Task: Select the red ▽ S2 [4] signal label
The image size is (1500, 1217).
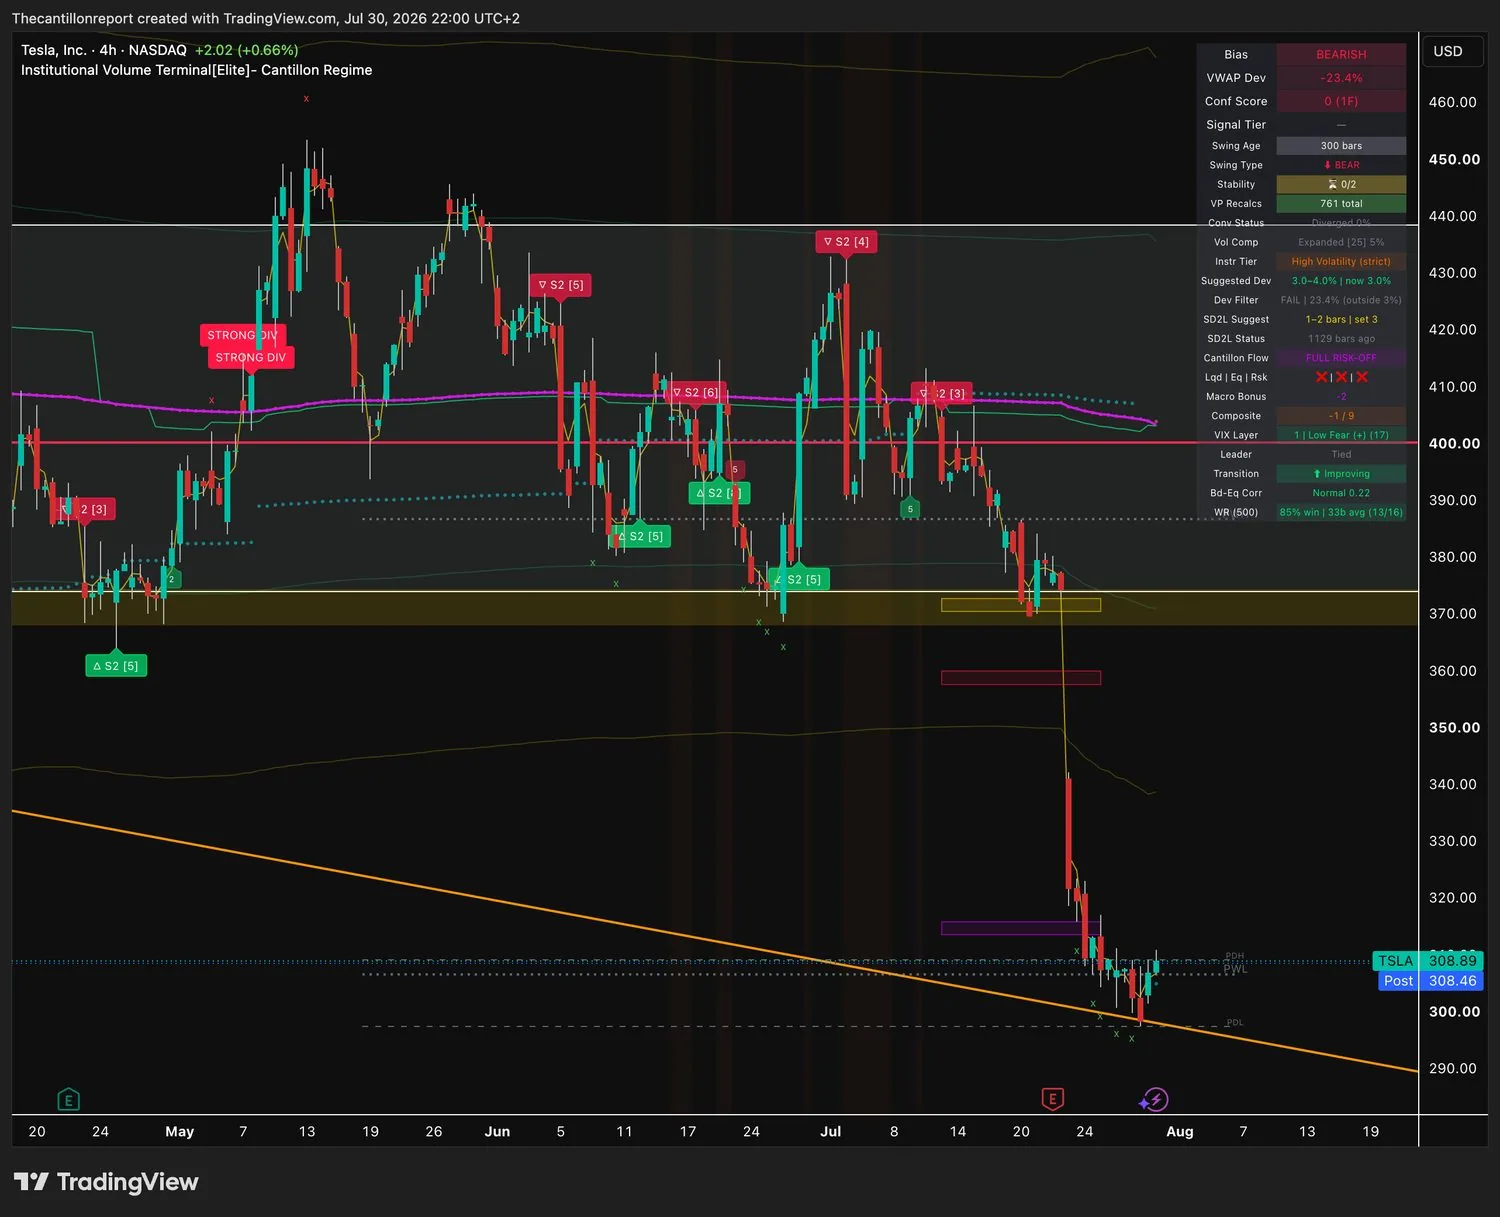Action: [x=846, y=242]
